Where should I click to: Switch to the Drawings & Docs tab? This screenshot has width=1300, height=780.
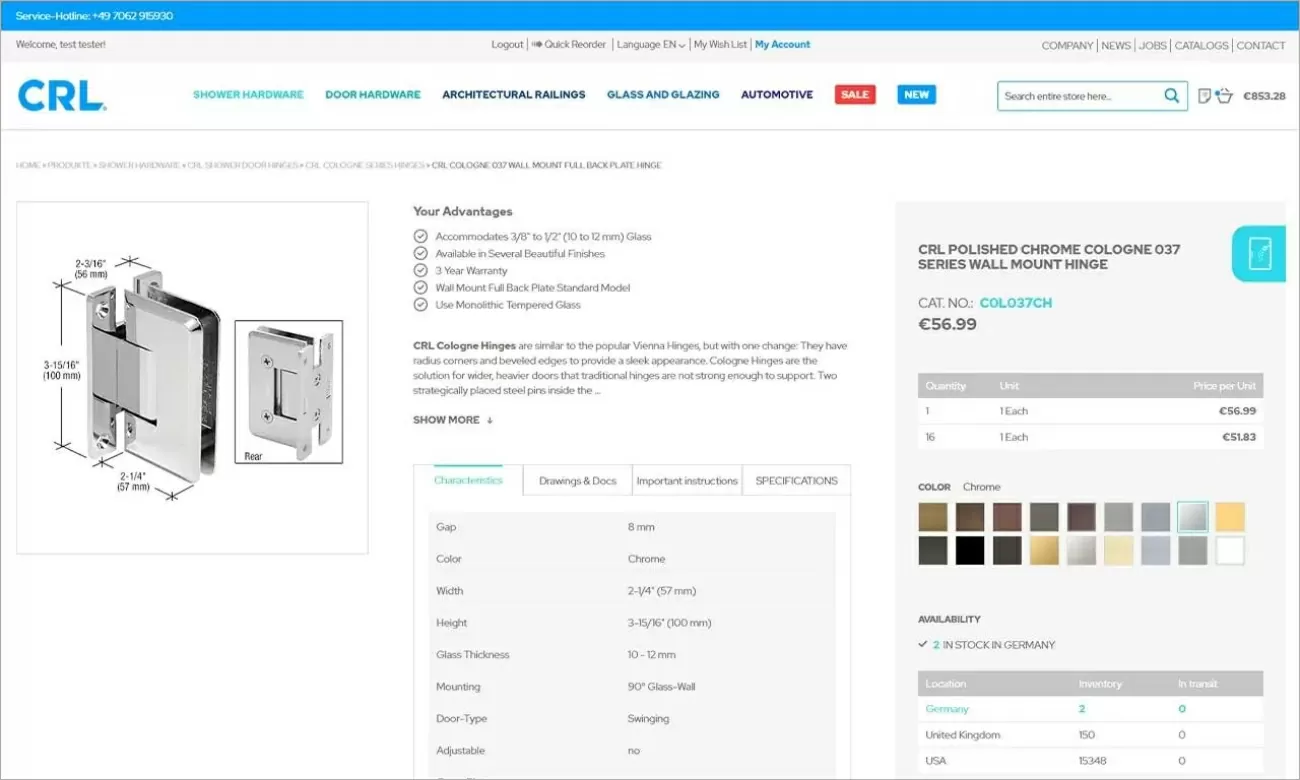pyautogui.click(x=576, y=480)
